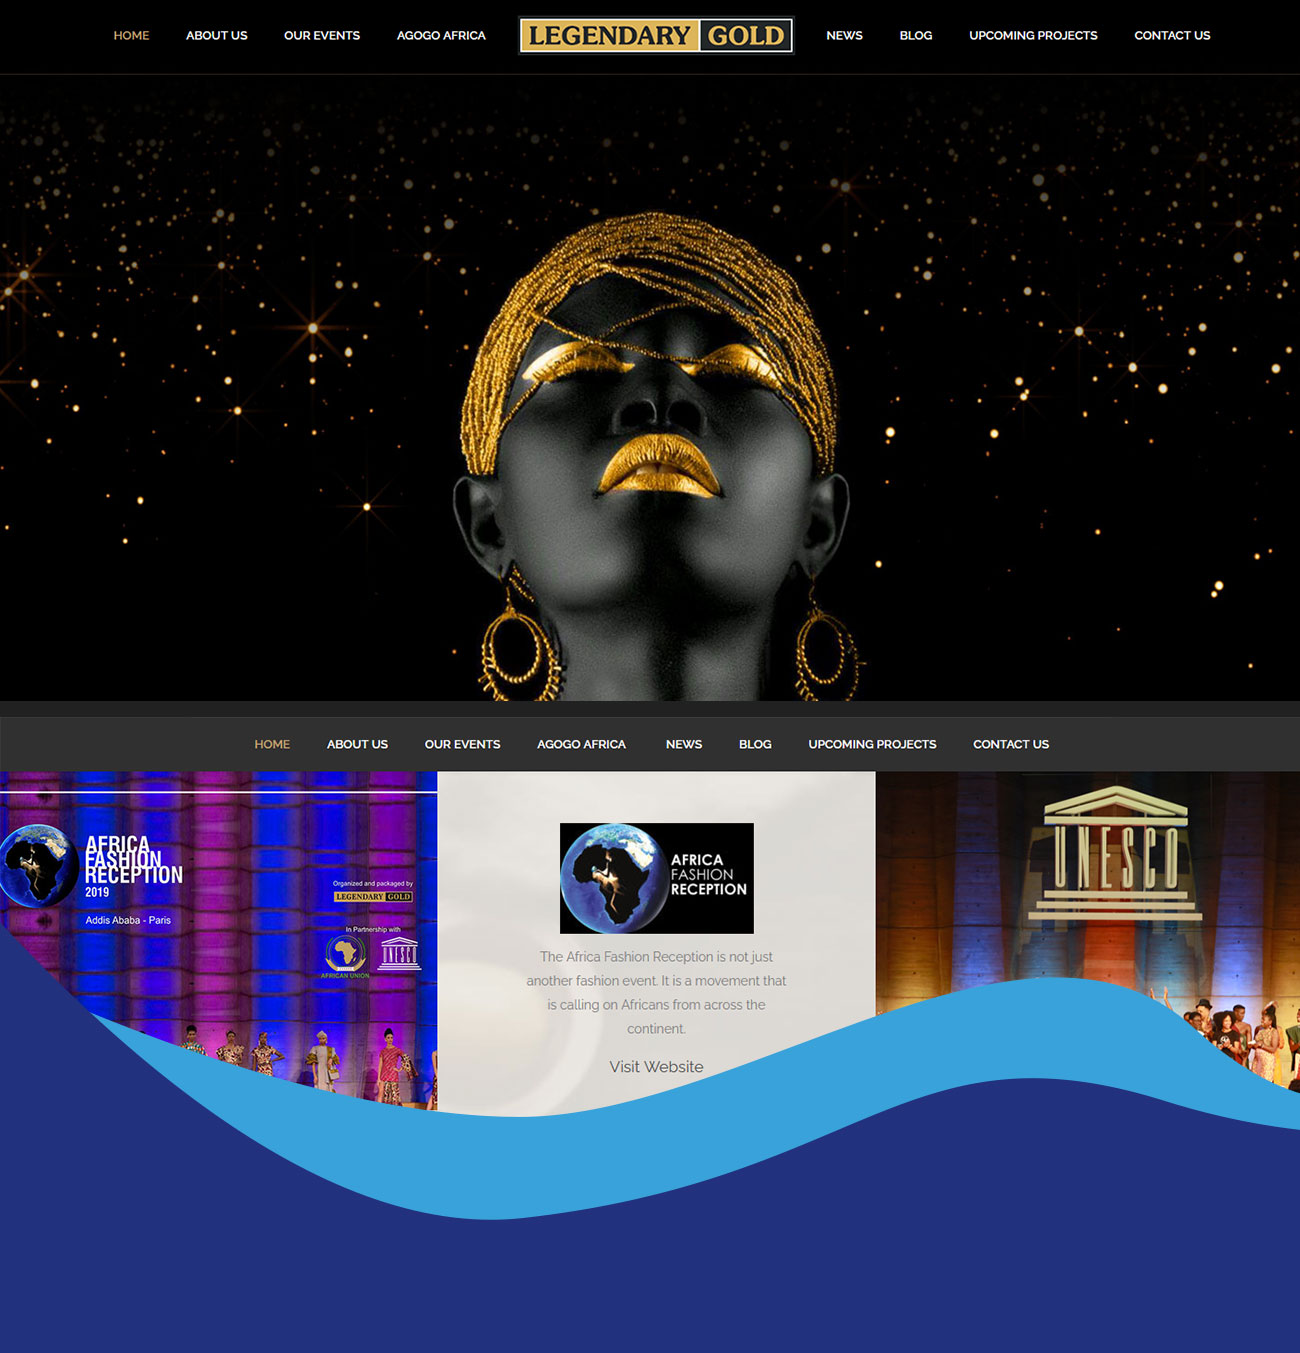
Task: Click Contact Us in the top header
Action: tap(1172, 36)
